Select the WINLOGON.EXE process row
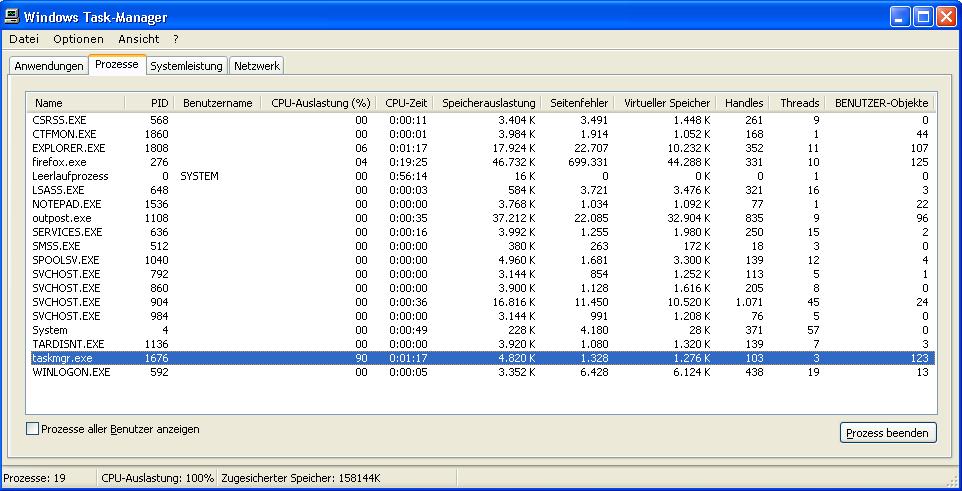962x491 pixels. pos(482,372)
